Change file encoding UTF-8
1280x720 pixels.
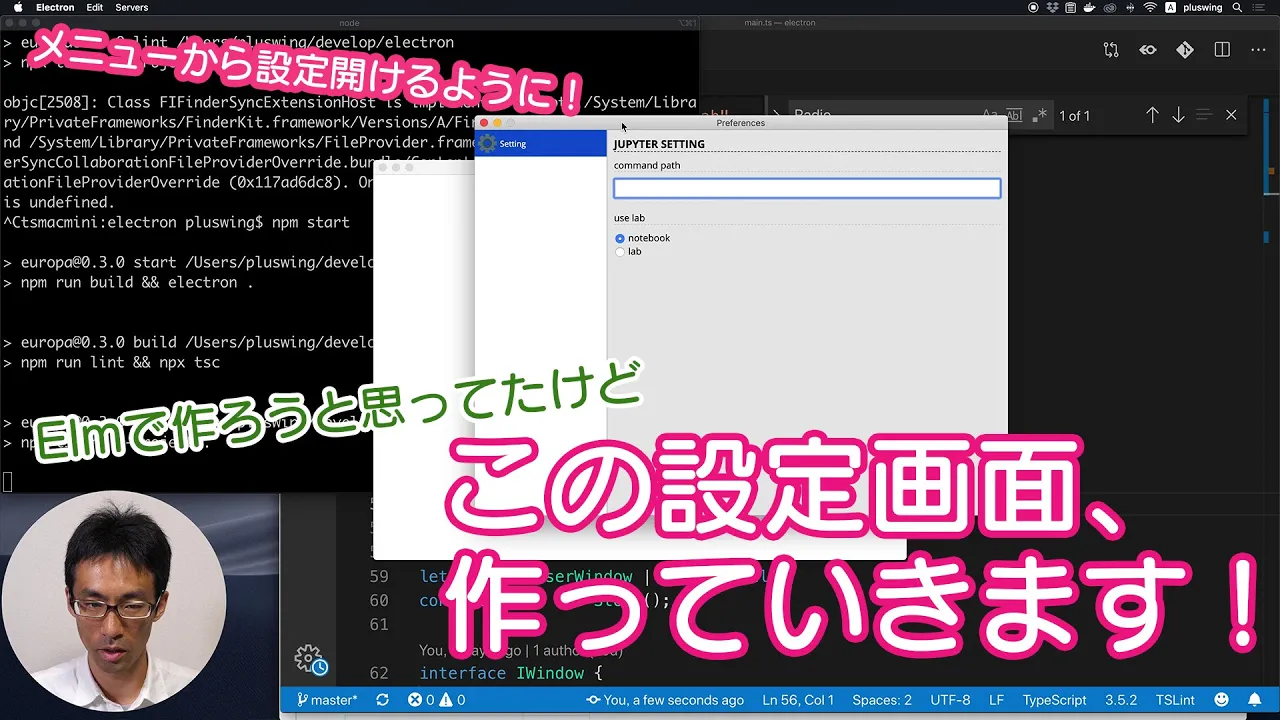click(x=950, y=700)
